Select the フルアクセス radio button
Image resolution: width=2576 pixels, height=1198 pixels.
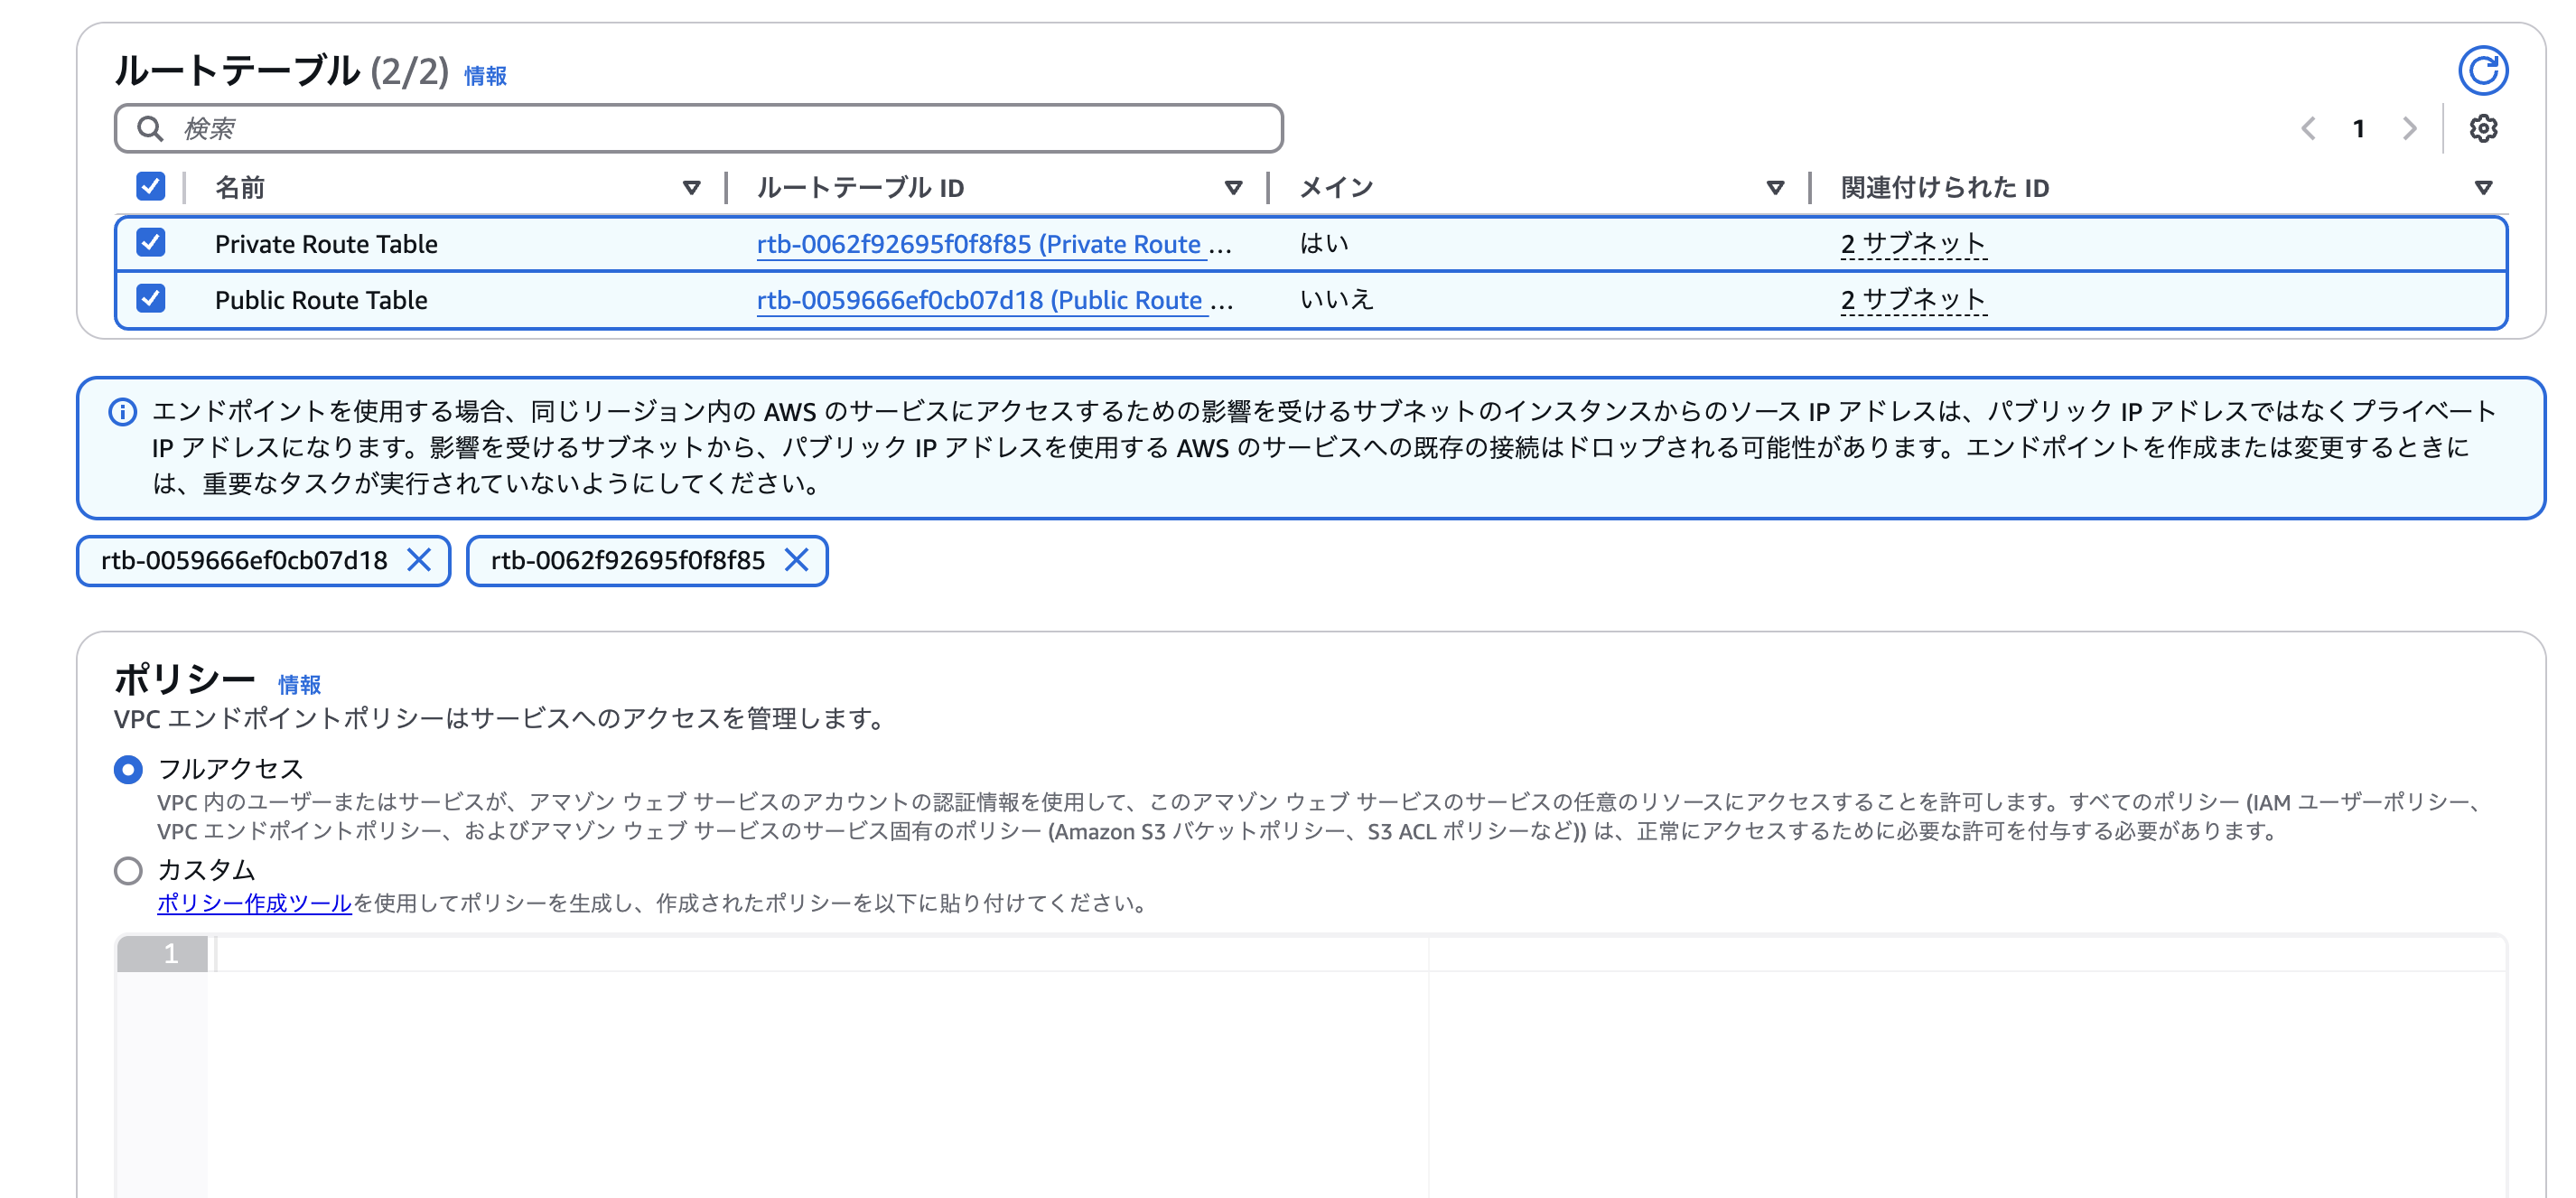[128, 769]
